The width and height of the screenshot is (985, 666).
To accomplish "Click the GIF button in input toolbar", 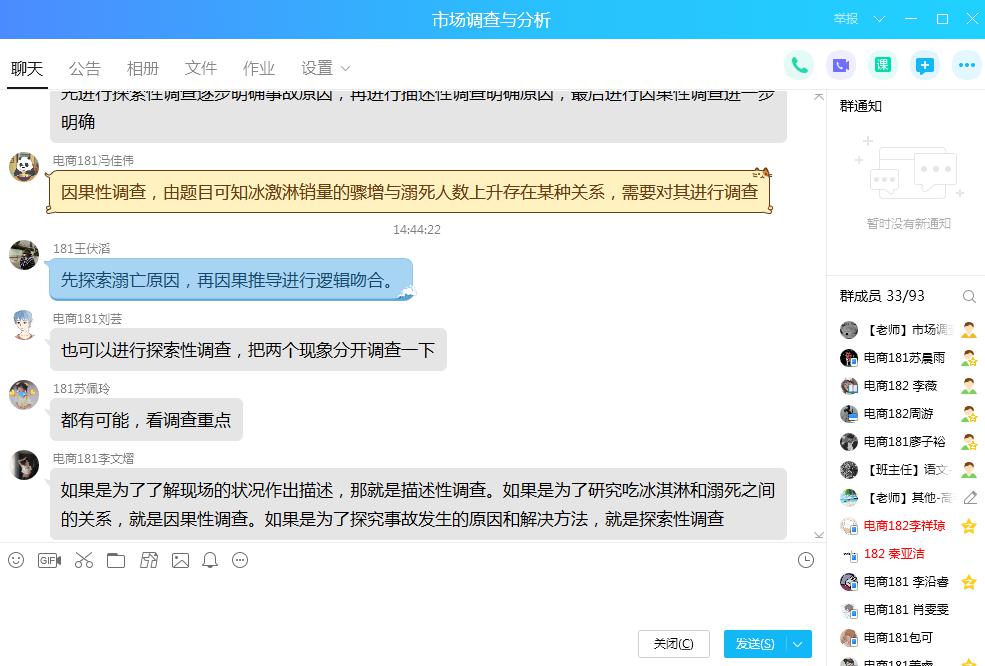I will (x=49, y=560).
